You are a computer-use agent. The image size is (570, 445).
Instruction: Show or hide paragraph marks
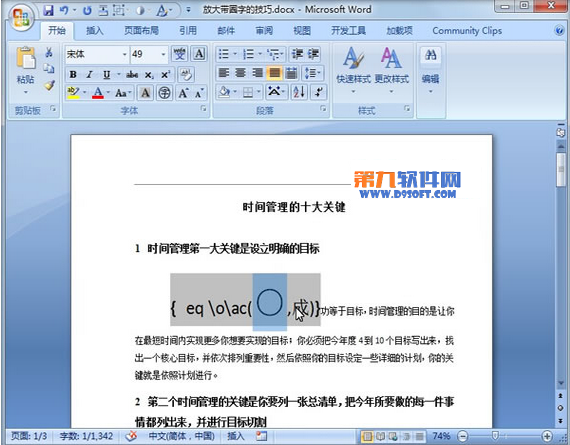point(319,92)
